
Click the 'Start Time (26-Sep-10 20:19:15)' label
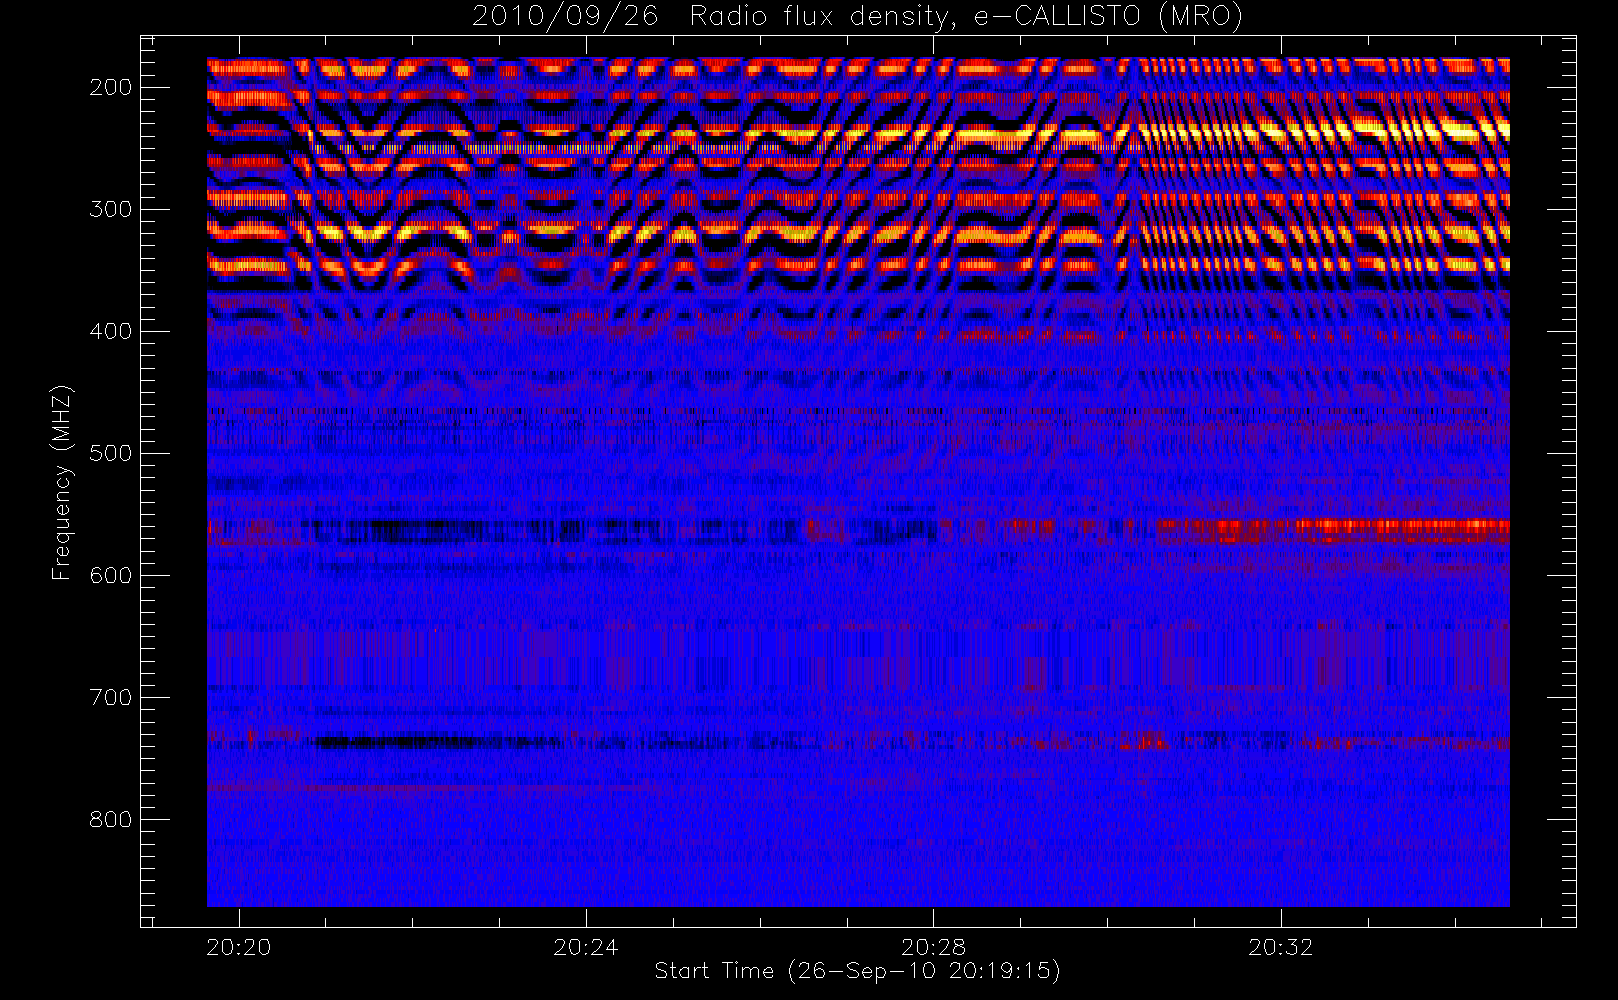pyautogui.click(x=857, y=971)
